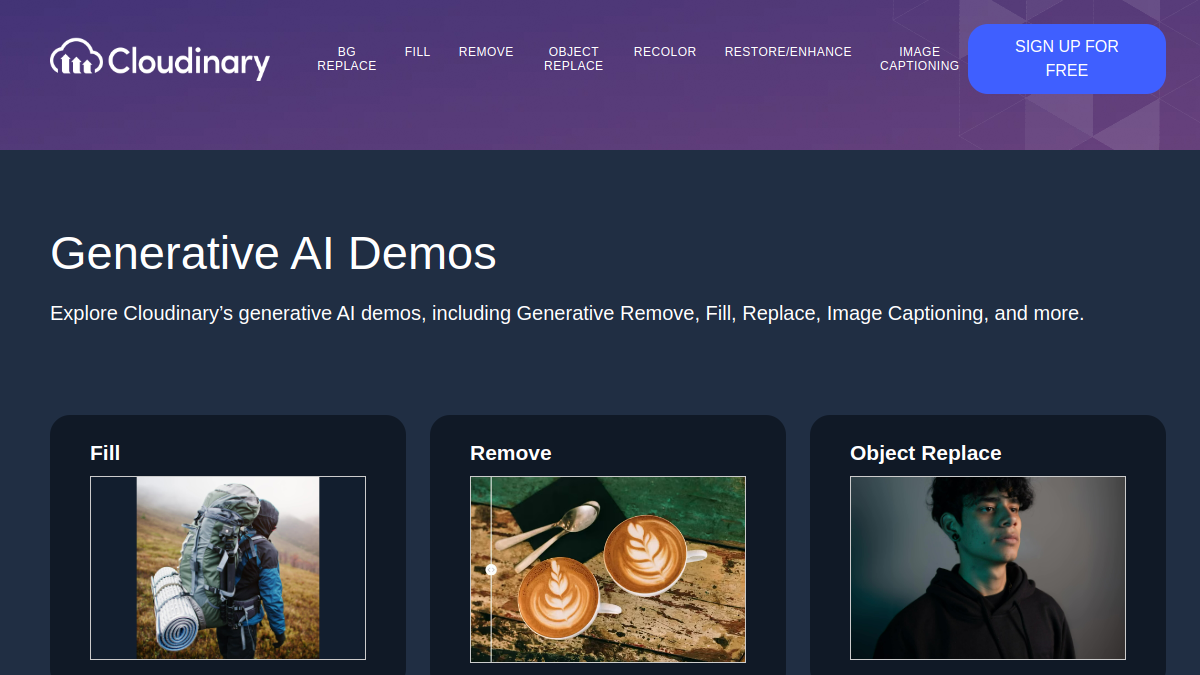Open the Restore/Enhance nav item
Screen dimensions: 1200x675
(788, 52)
